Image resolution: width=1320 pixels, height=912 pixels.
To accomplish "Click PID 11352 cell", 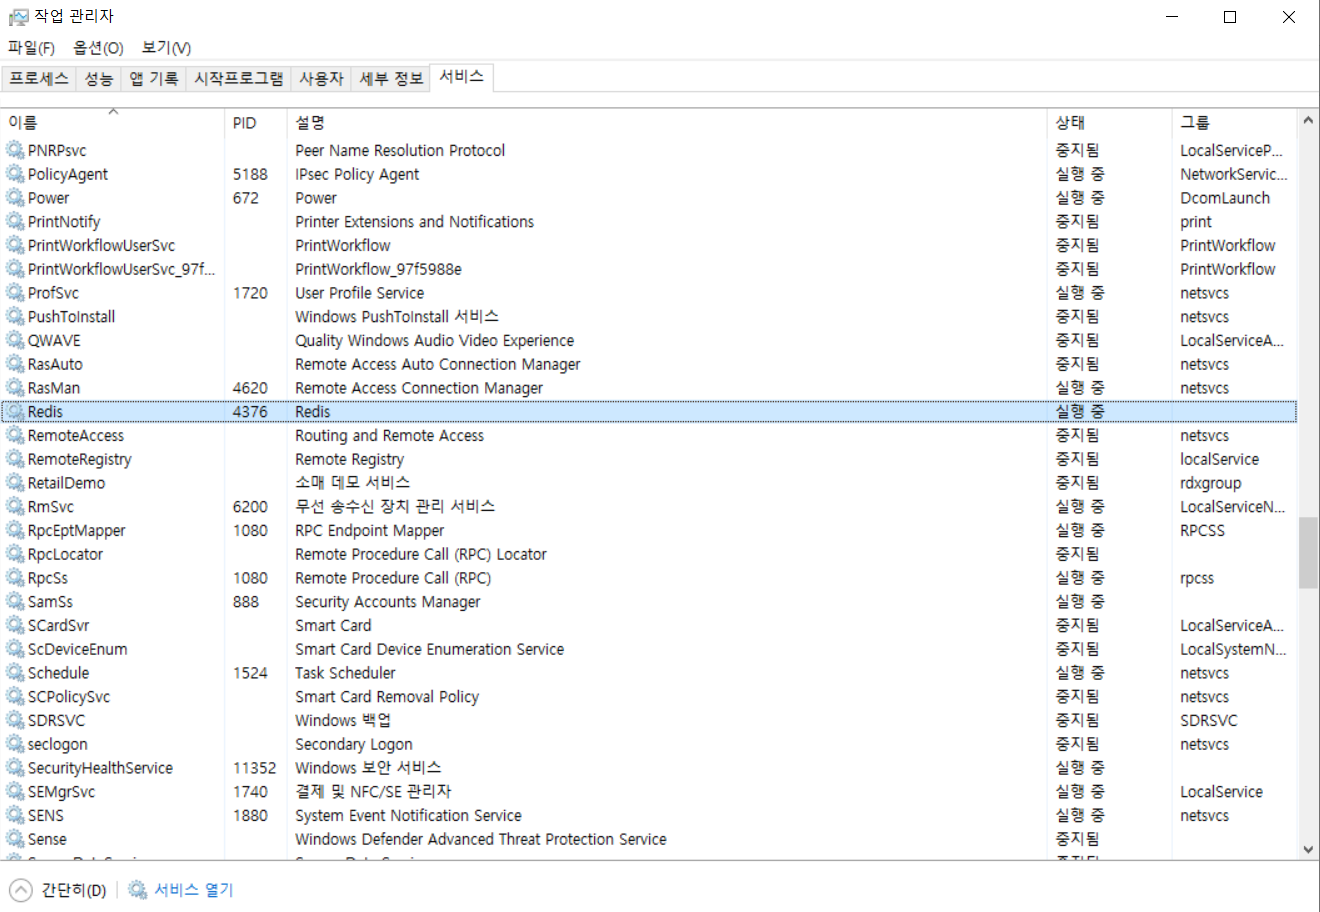I will (254, 768).
